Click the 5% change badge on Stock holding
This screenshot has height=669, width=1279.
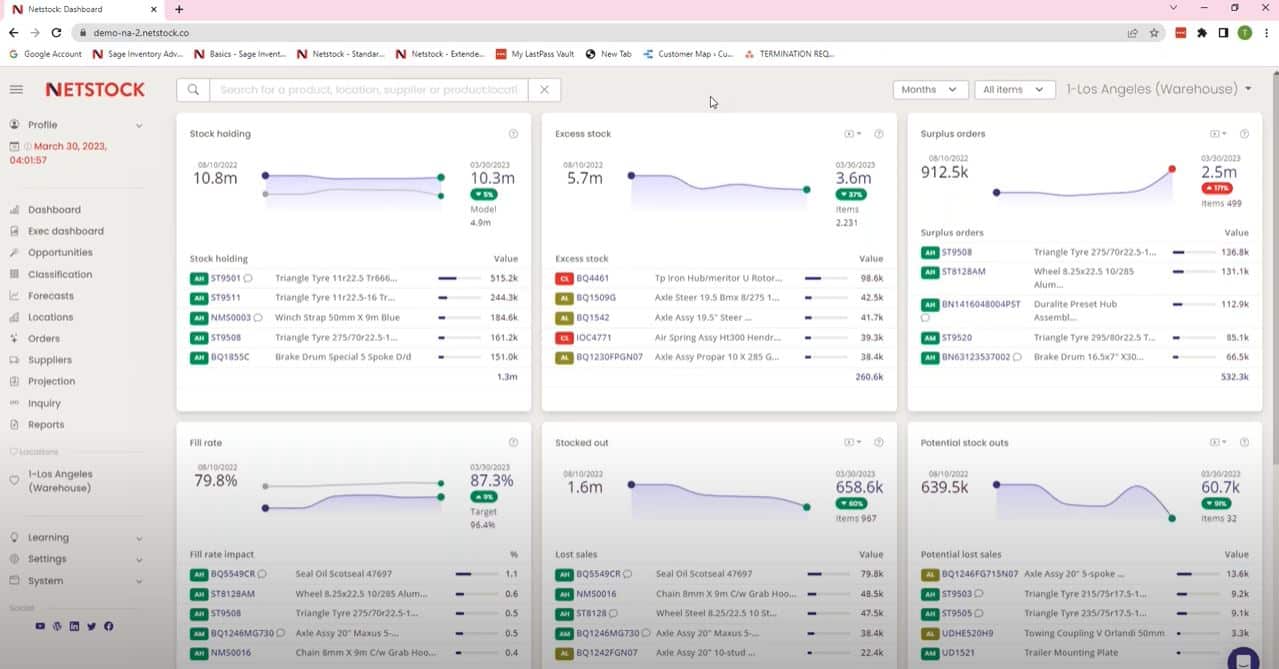tap(484, 194)
